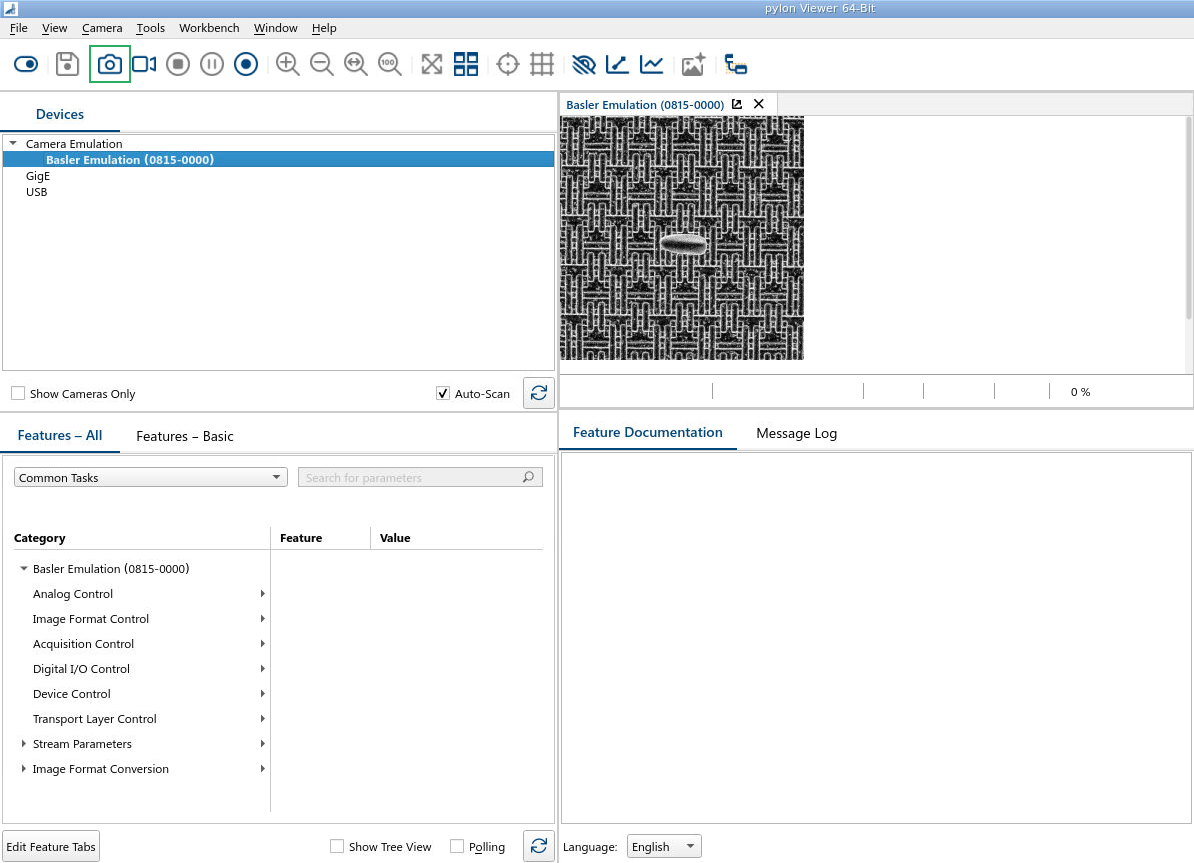
Task: Open the Language dropdown showing English
Action: click(664, 846)
